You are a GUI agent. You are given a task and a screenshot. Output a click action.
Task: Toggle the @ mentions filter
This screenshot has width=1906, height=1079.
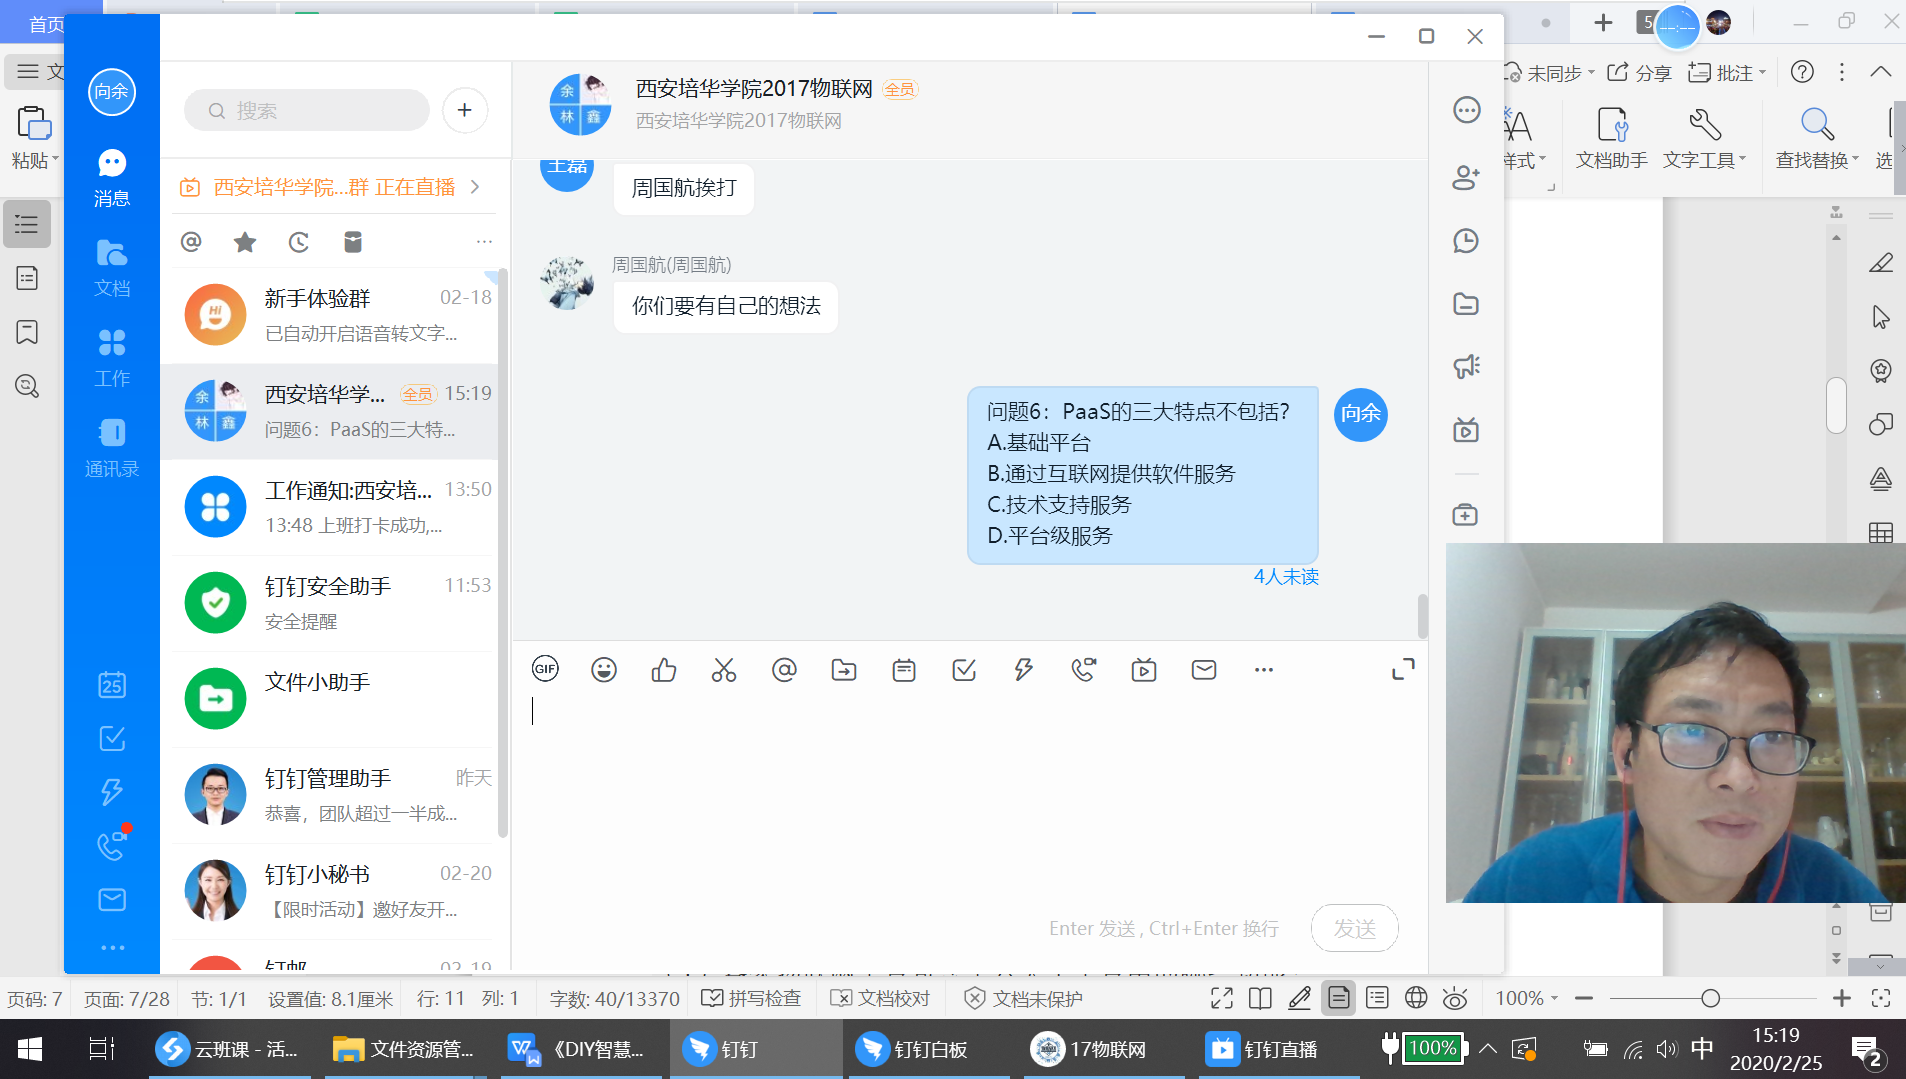tap(191, 242)
